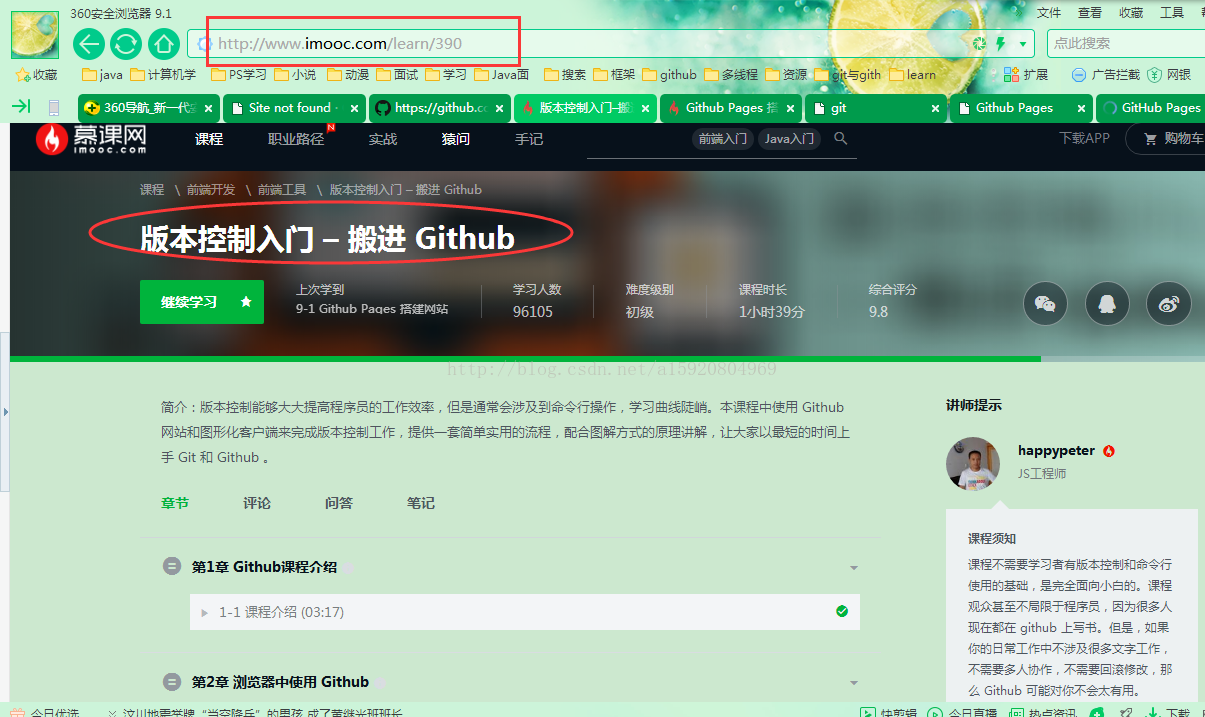Open the 工具 browser menu

coord(1172,13)
